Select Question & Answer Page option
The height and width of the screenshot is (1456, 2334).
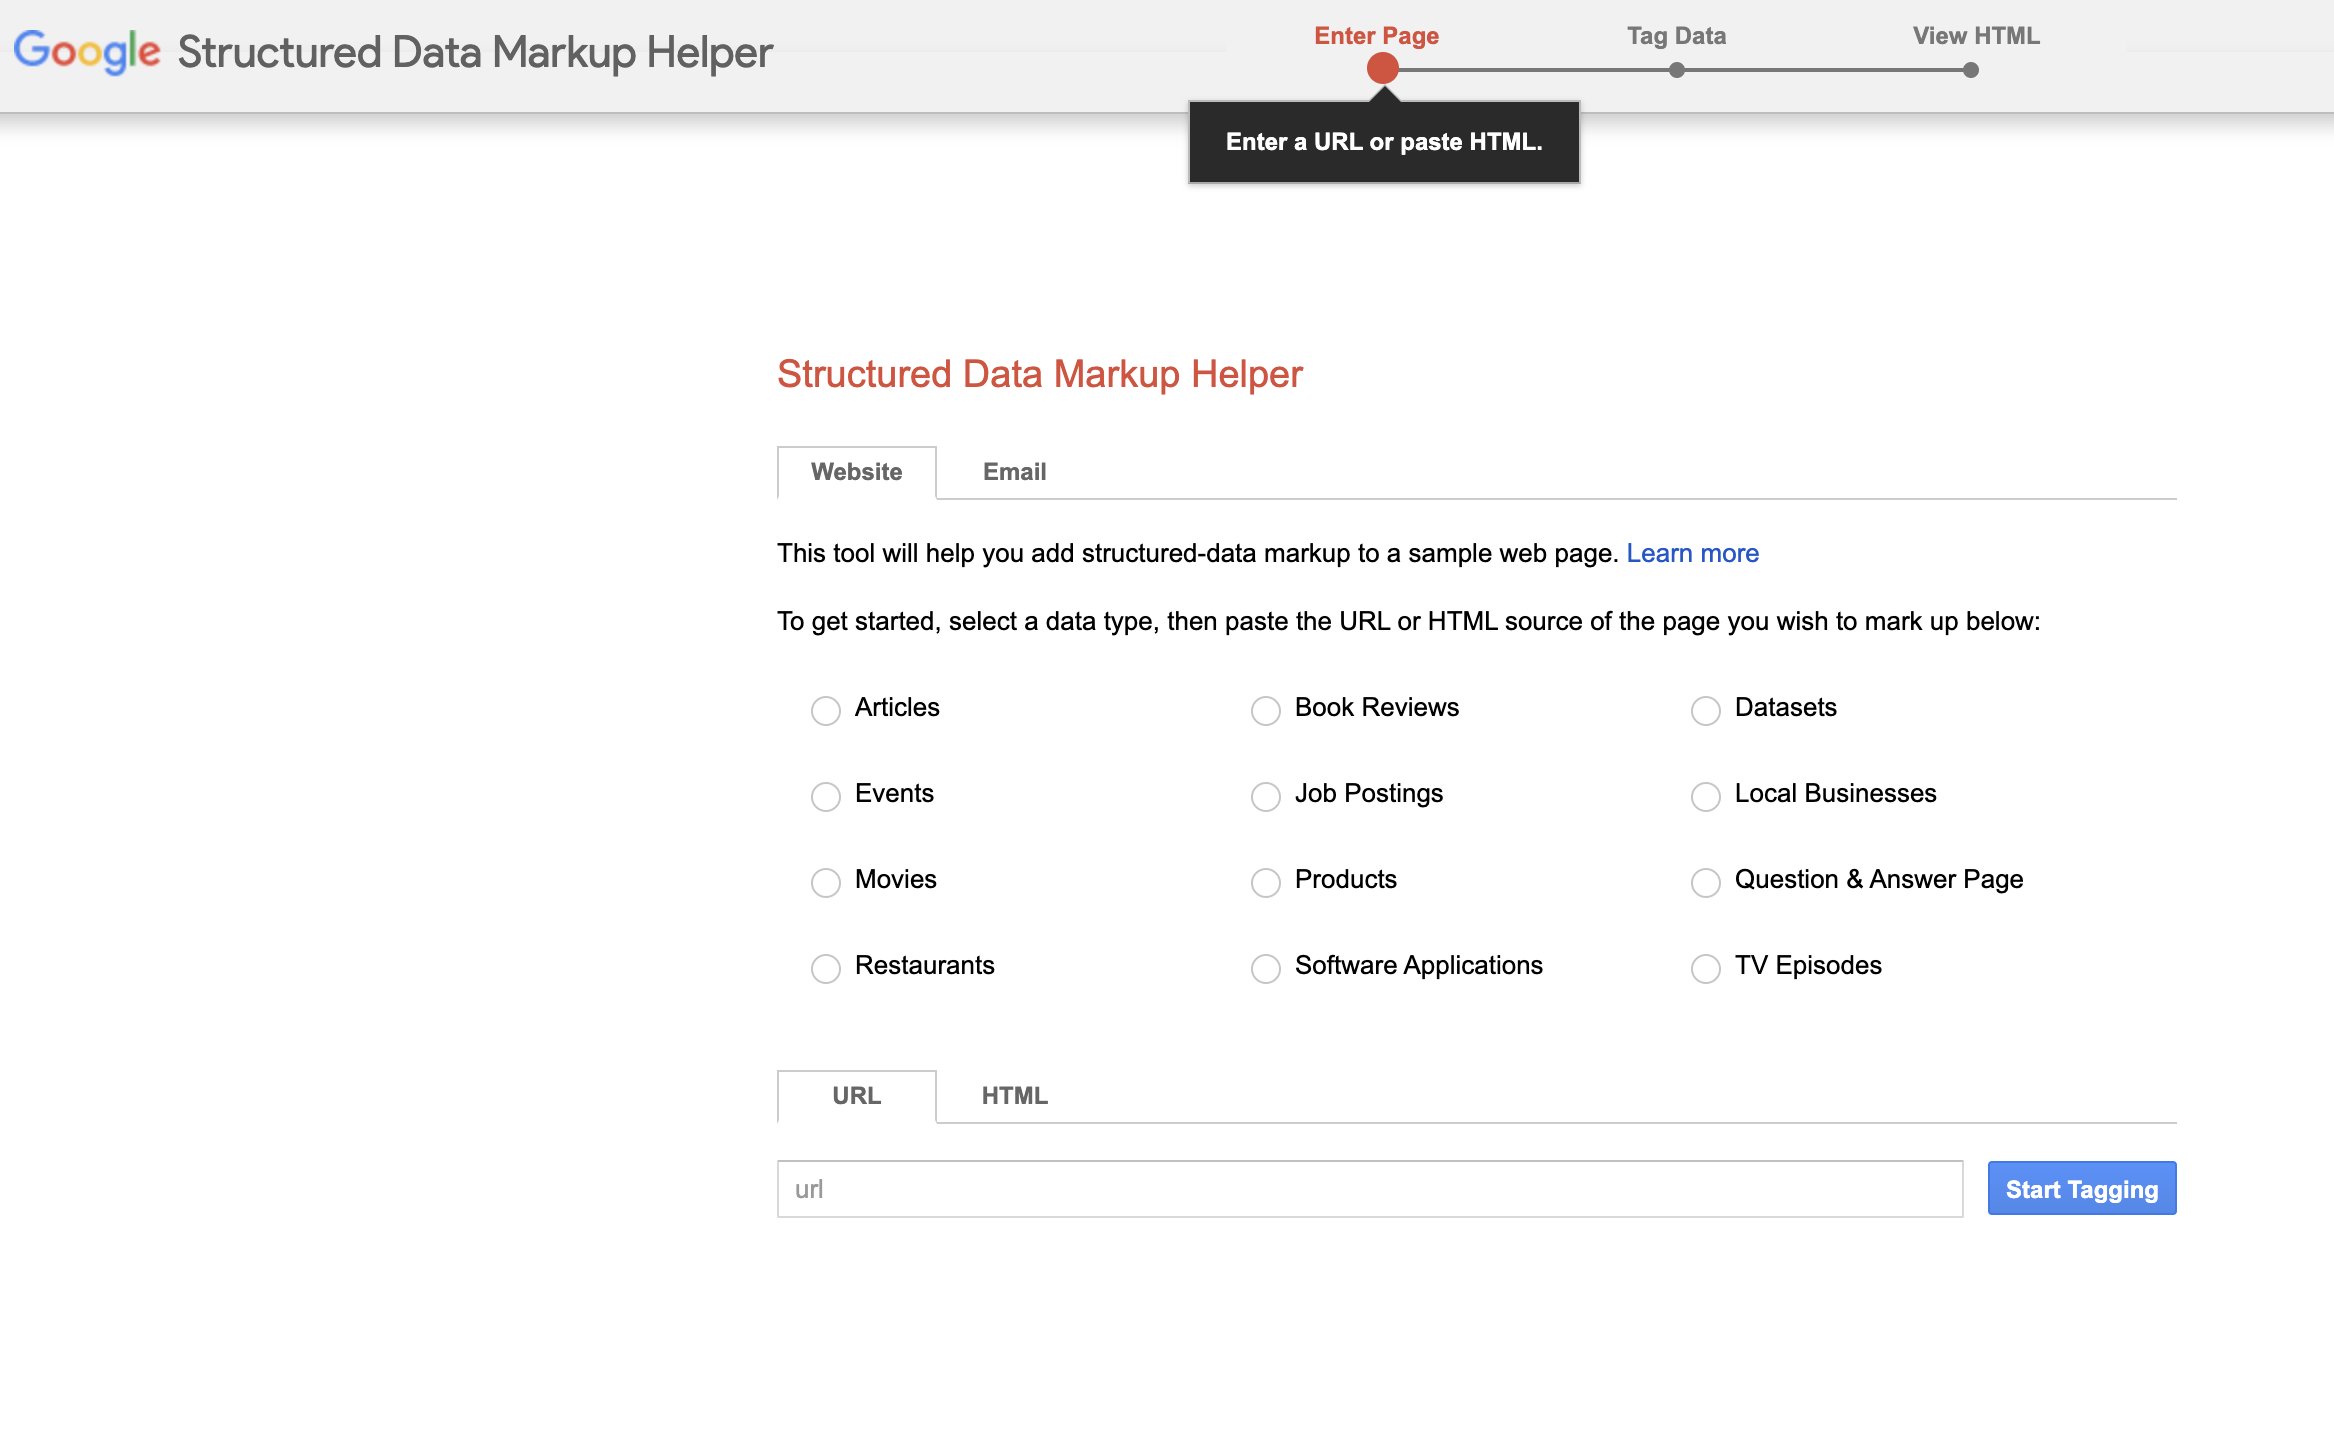pyautogui.click(x=1706, y=882)
